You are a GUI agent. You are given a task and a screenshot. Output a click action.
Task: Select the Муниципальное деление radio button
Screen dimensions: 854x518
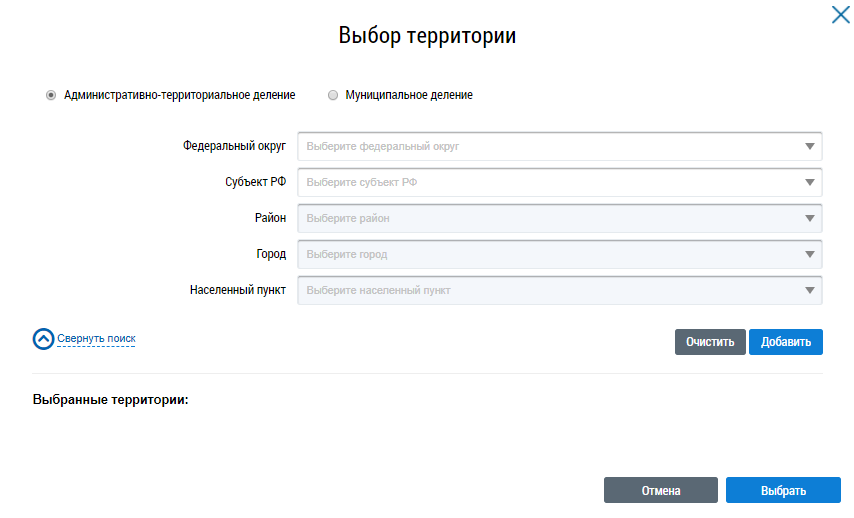333,96
